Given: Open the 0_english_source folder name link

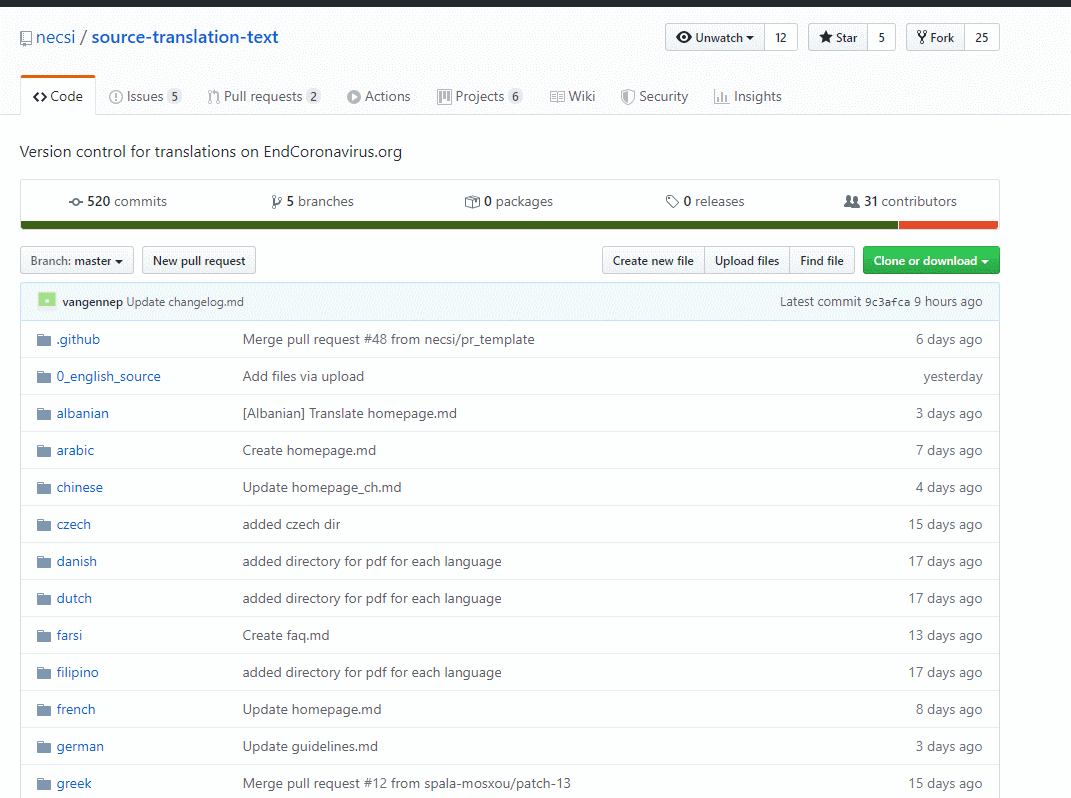Looking at the screenshot, I should click(109, 376).
